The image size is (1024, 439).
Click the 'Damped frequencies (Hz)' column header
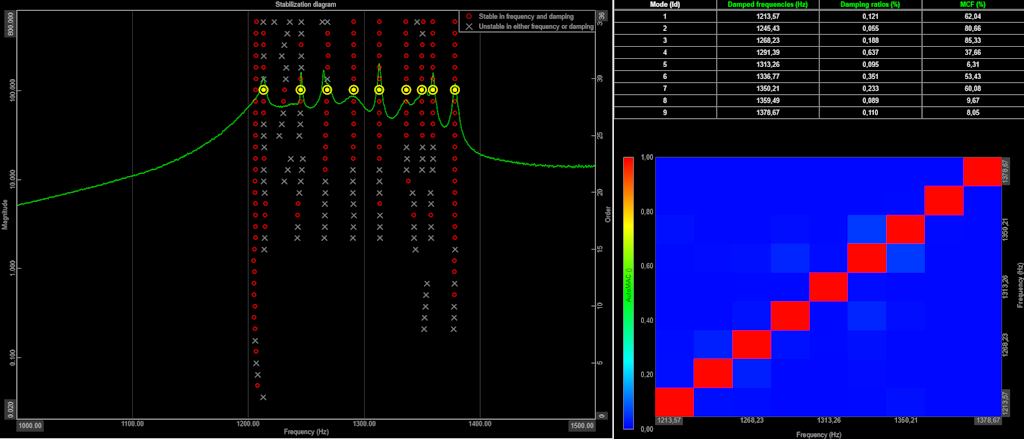[x=767, y=4]
